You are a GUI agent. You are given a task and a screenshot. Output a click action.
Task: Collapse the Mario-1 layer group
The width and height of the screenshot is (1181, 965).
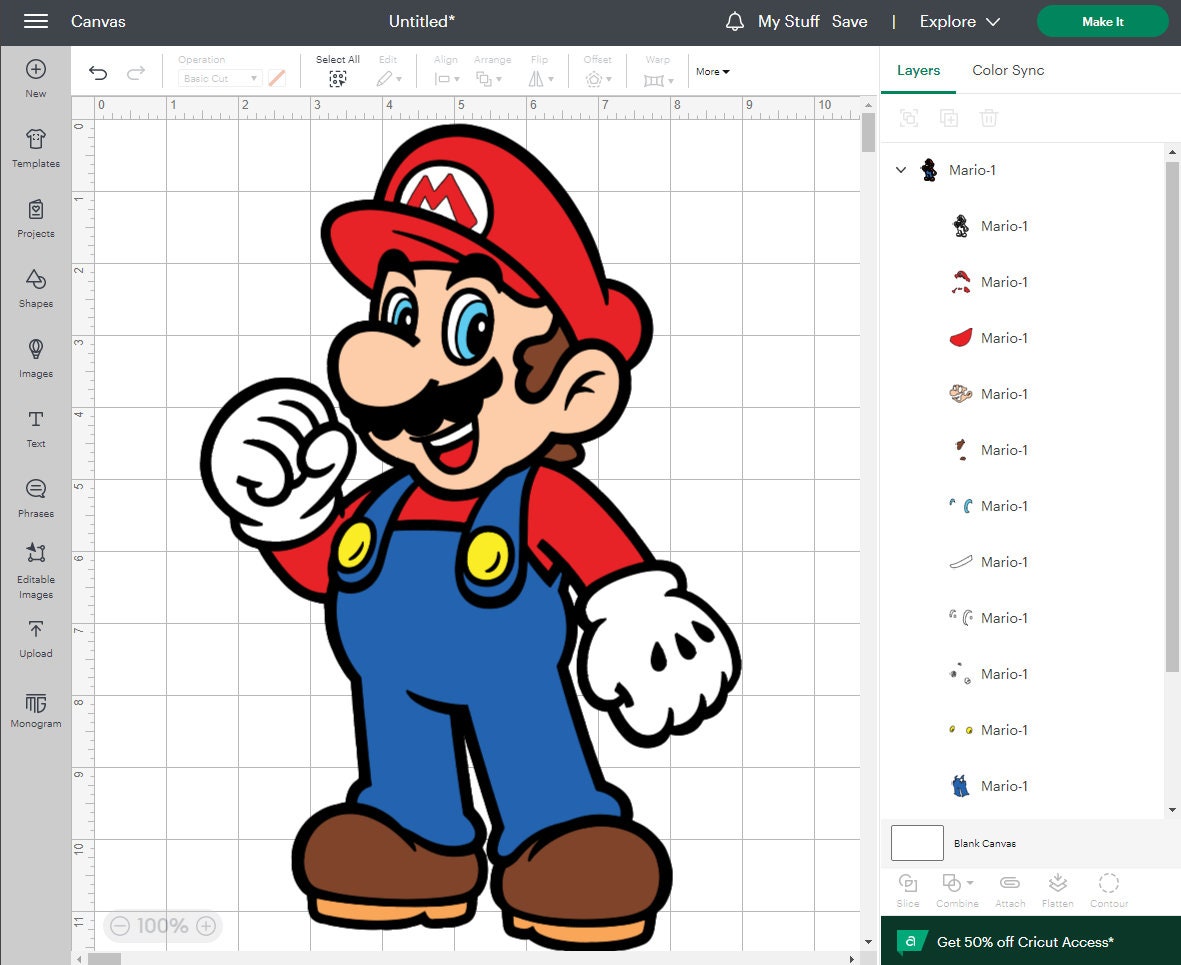pyautogui.click(x=900, y=170)
